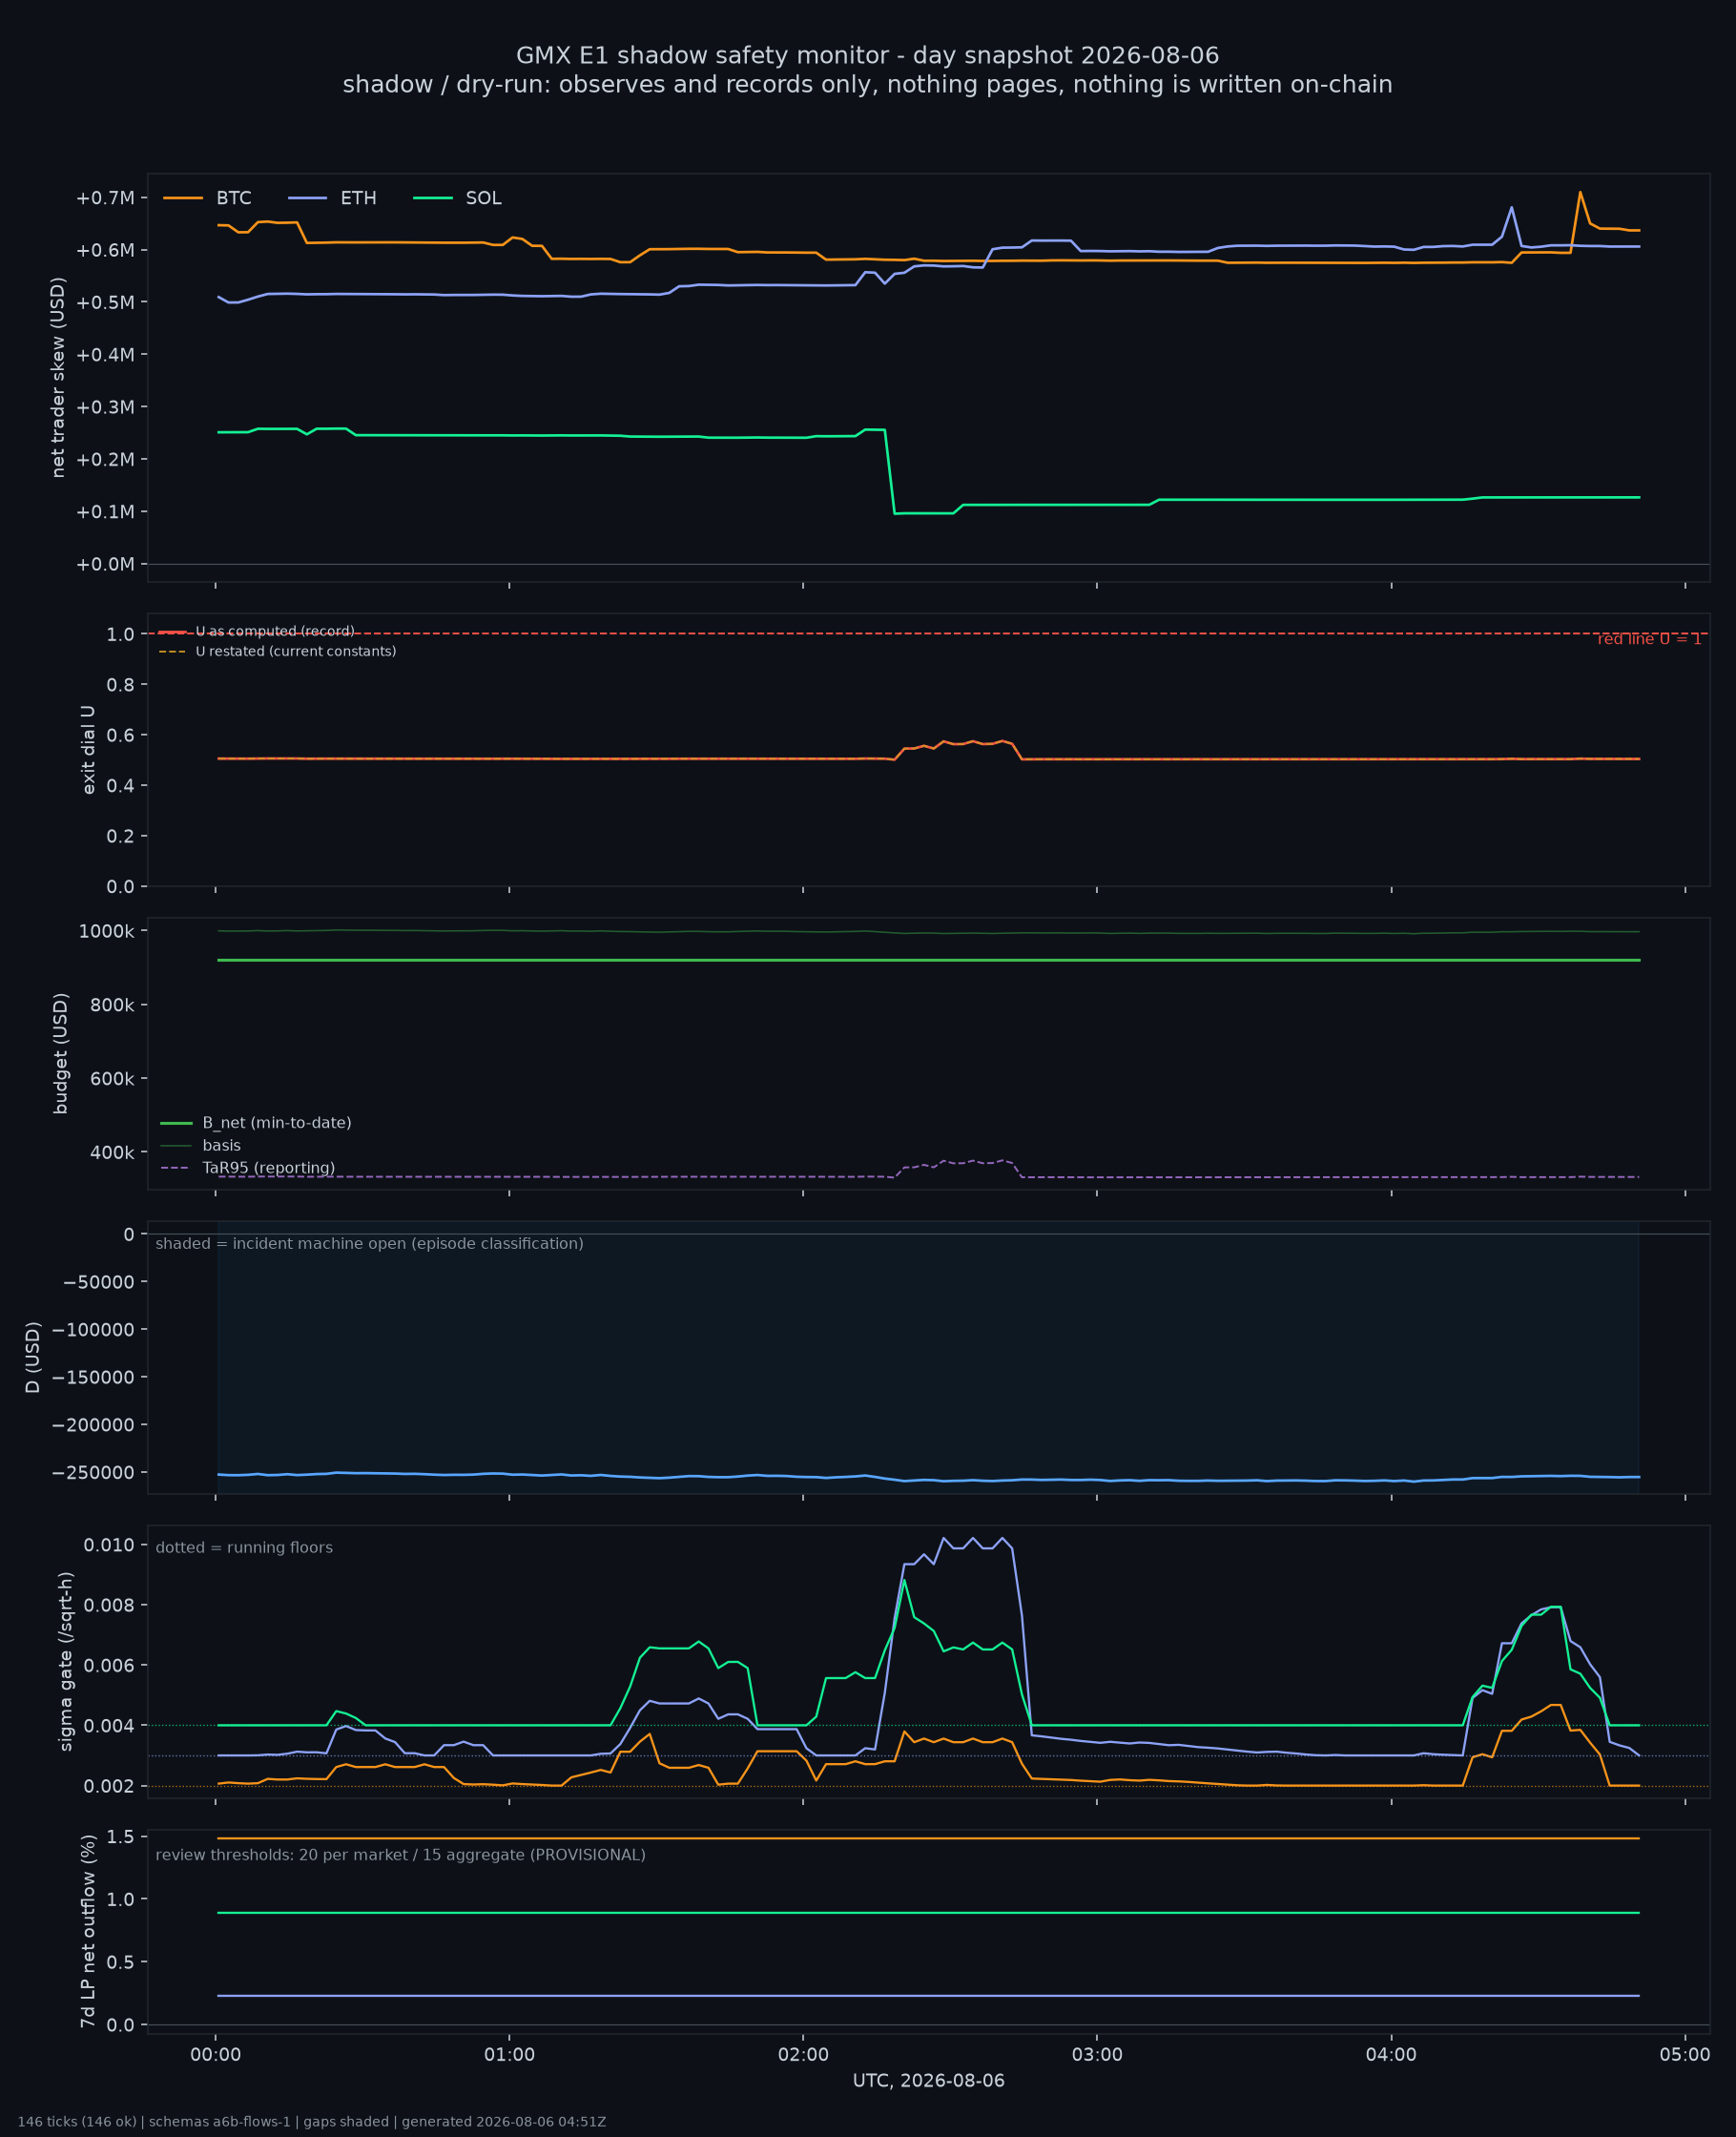Click the ETH legend entry in skew chart
The width and height of the screenshot is (1736, 2137).
click(332, 198)
